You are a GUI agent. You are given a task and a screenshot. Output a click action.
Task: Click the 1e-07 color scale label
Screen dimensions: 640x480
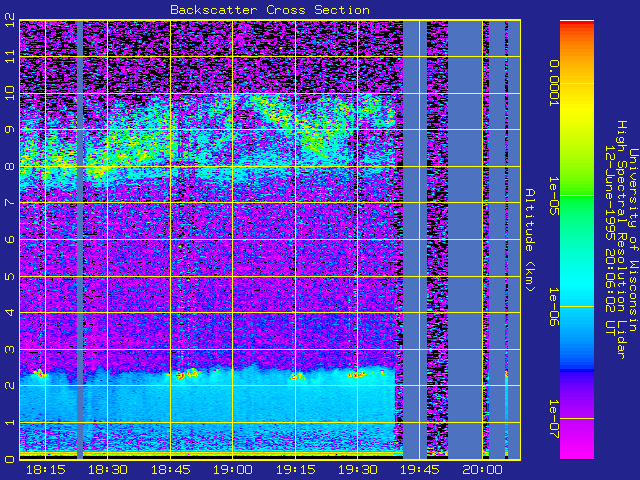click(554, 419)
